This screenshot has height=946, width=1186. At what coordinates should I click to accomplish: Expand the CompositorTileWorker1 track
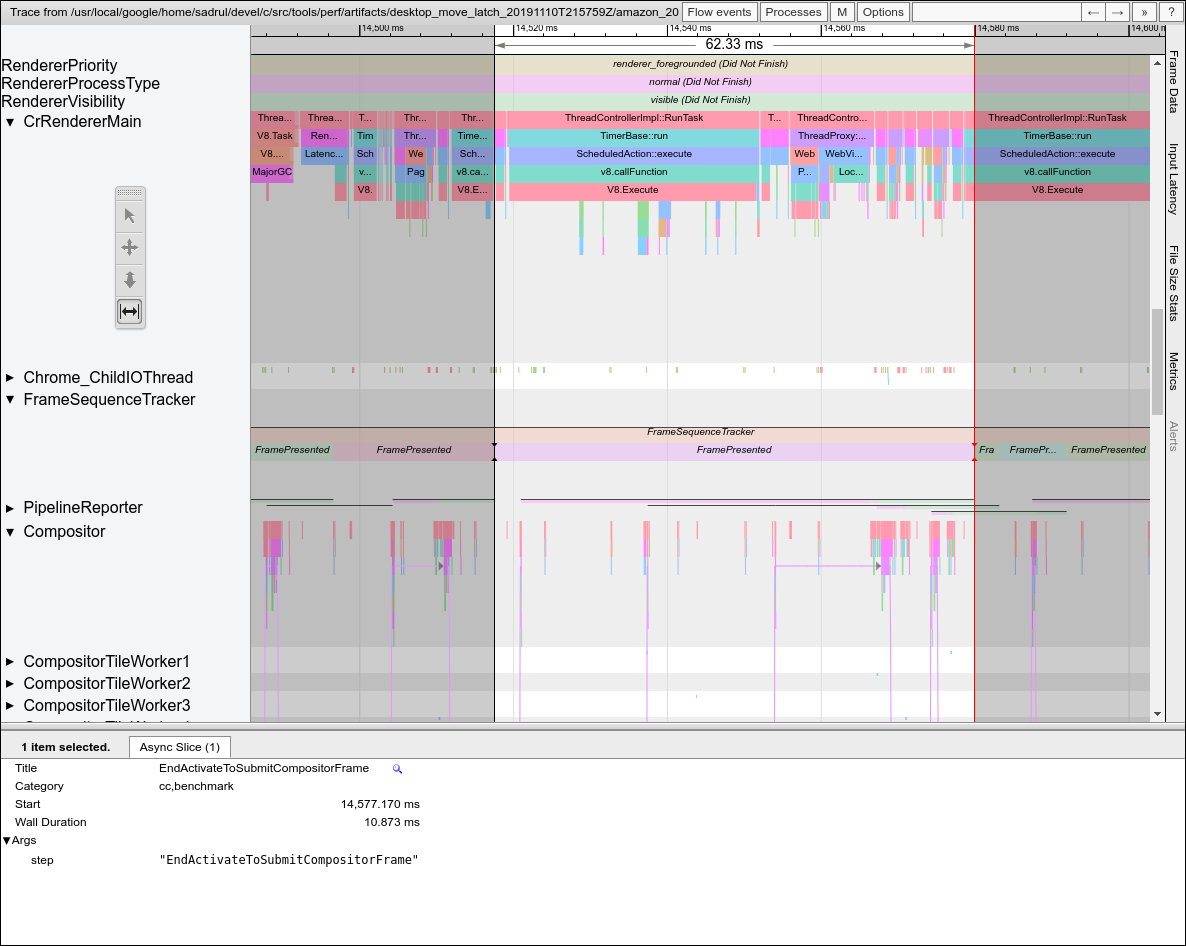point(10,662)
